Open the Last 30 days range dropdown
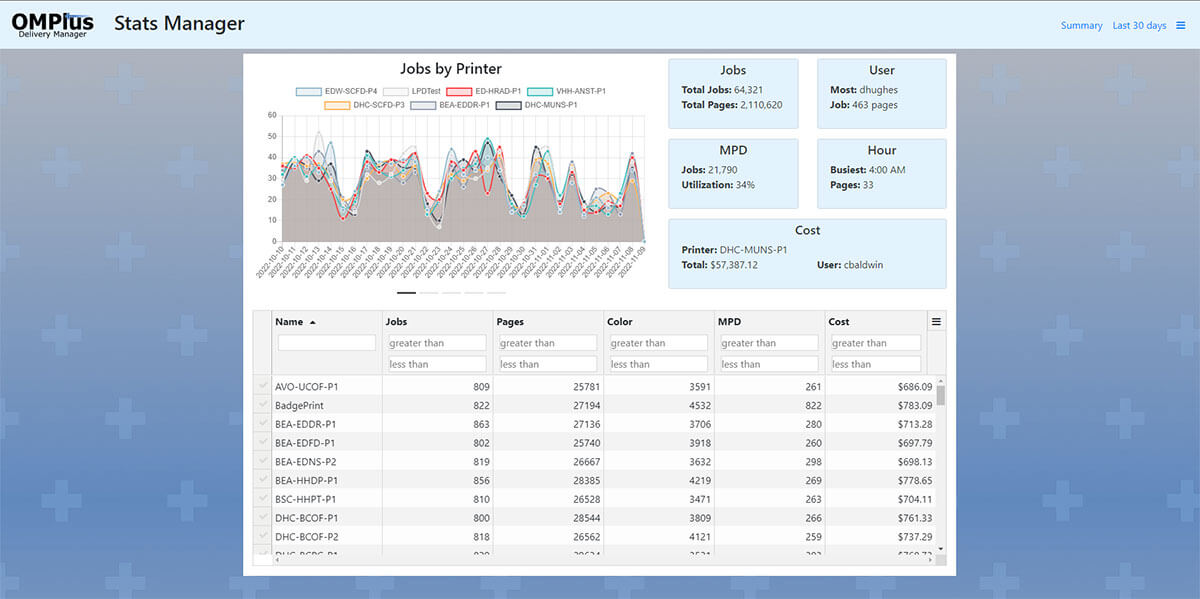 pos(1139,26)
